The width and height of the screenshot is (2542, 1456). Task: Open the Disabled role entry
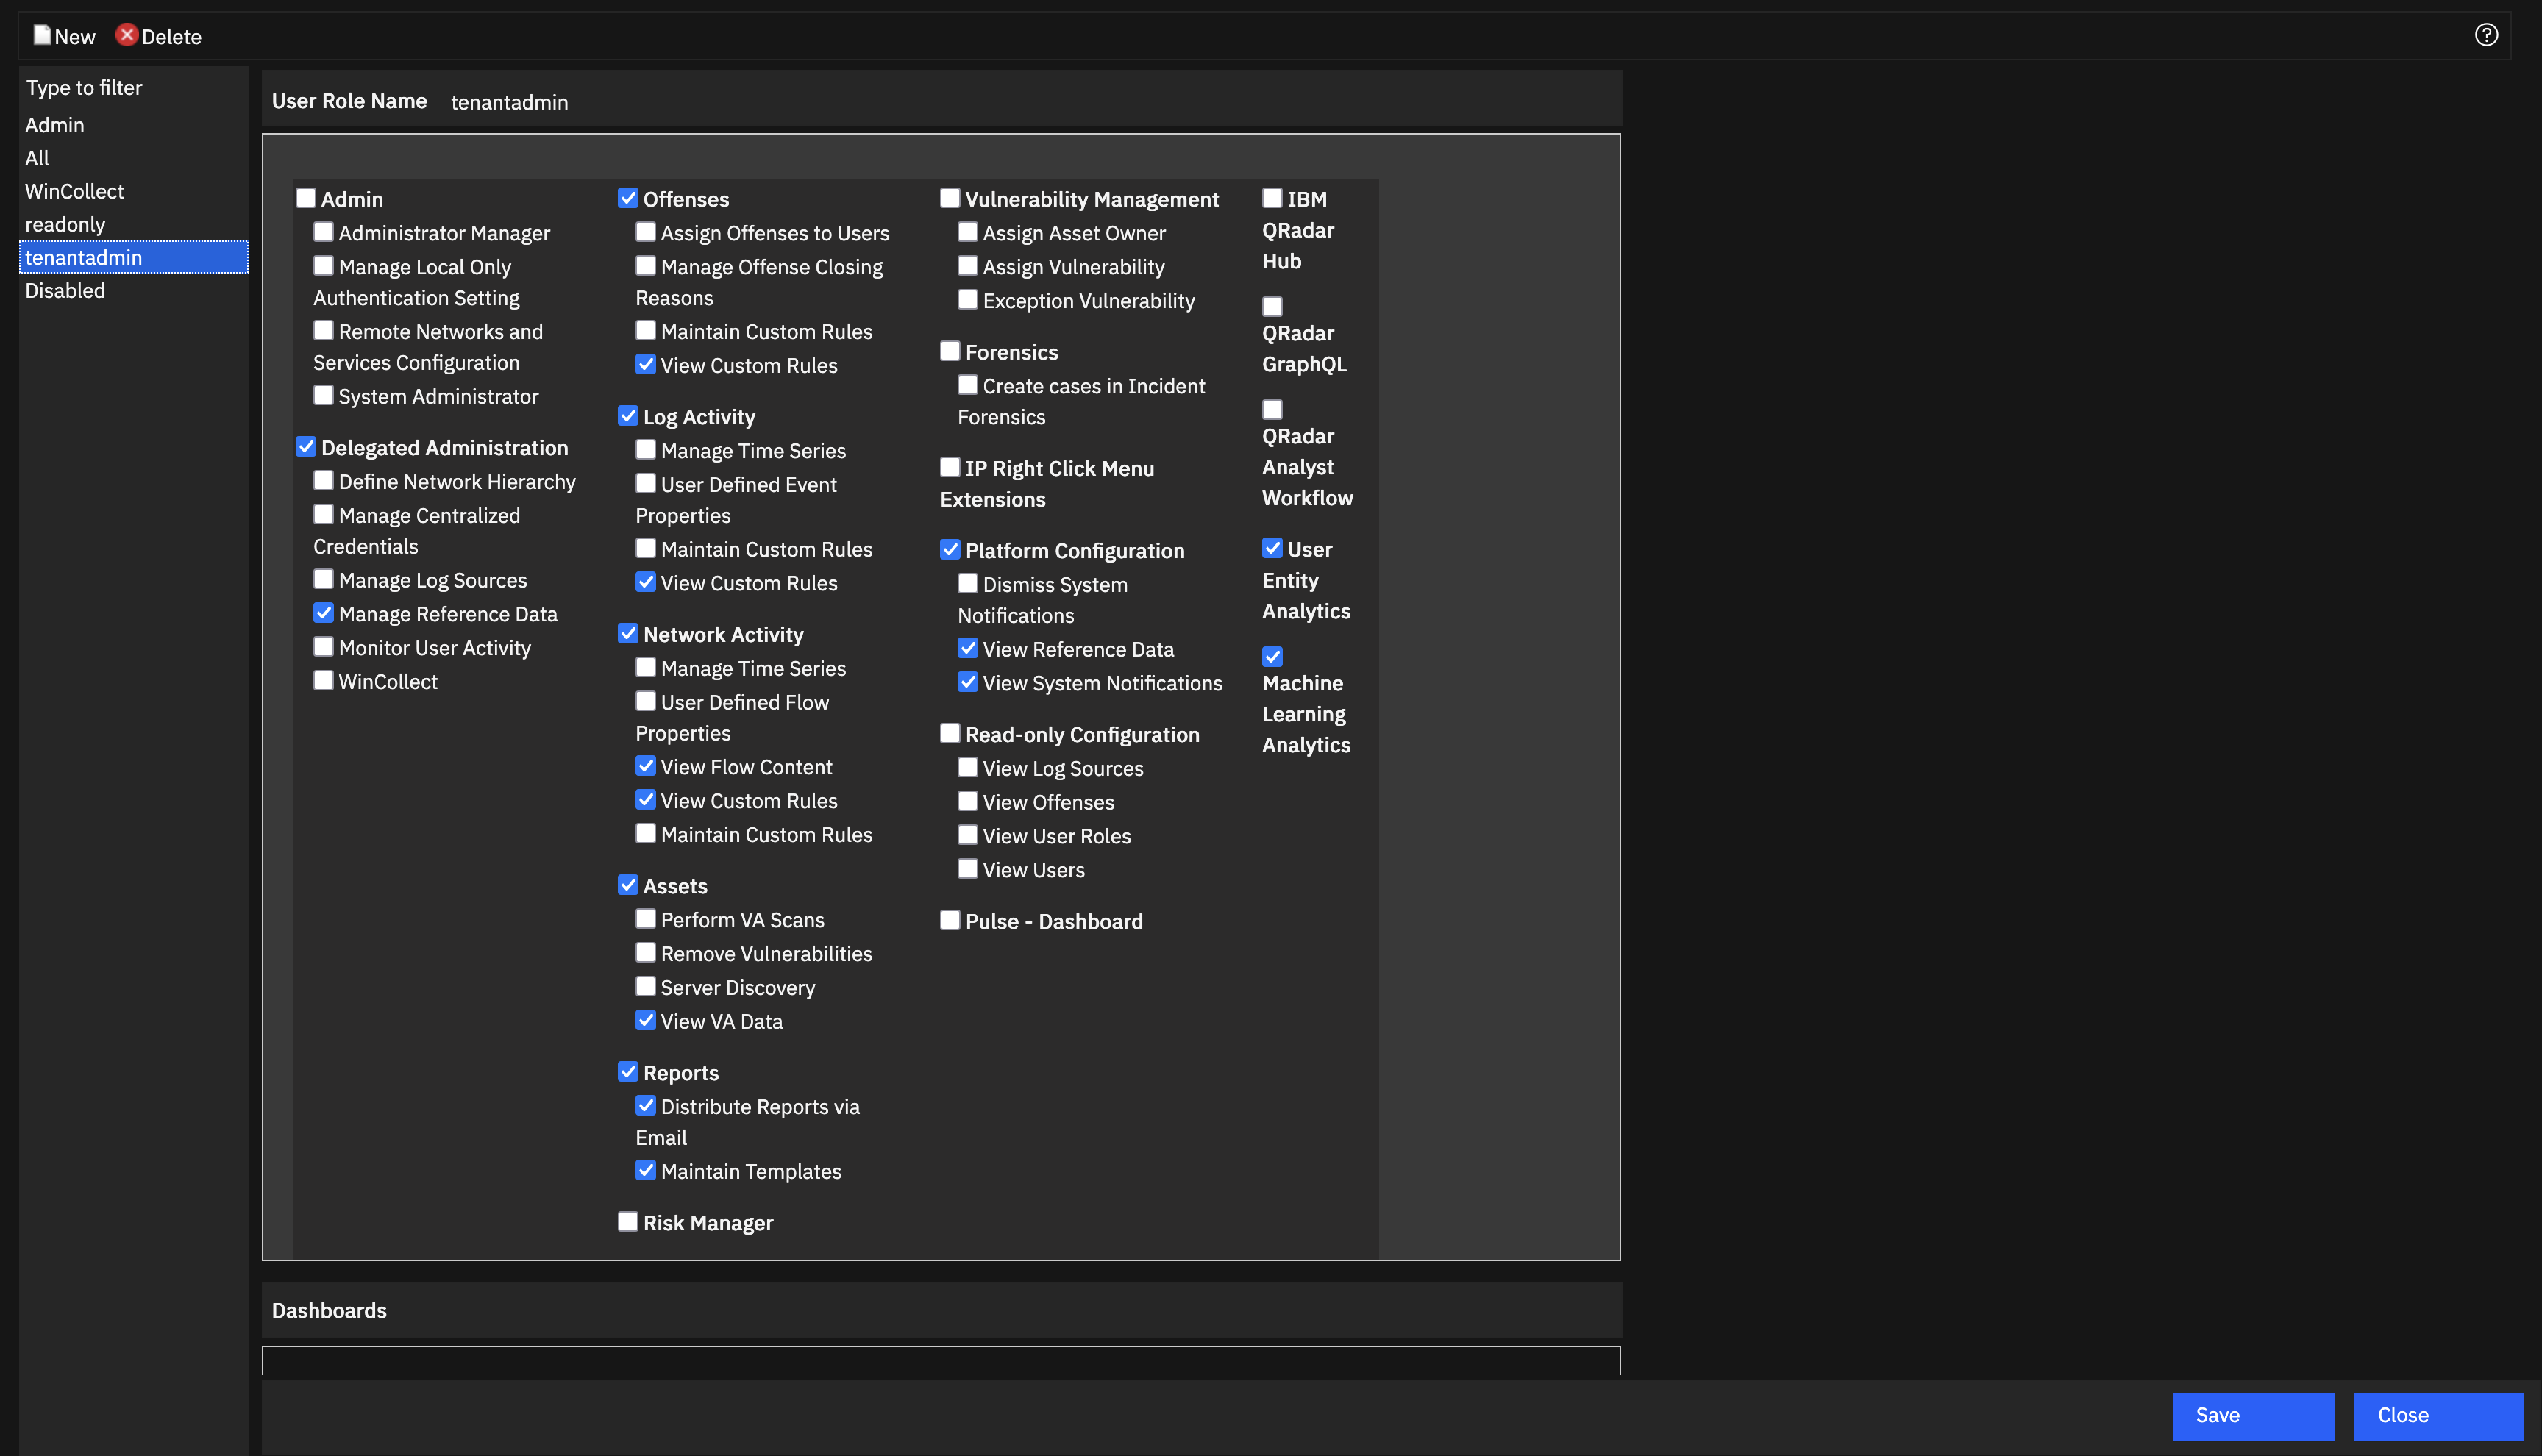click(x=65, y=290)
